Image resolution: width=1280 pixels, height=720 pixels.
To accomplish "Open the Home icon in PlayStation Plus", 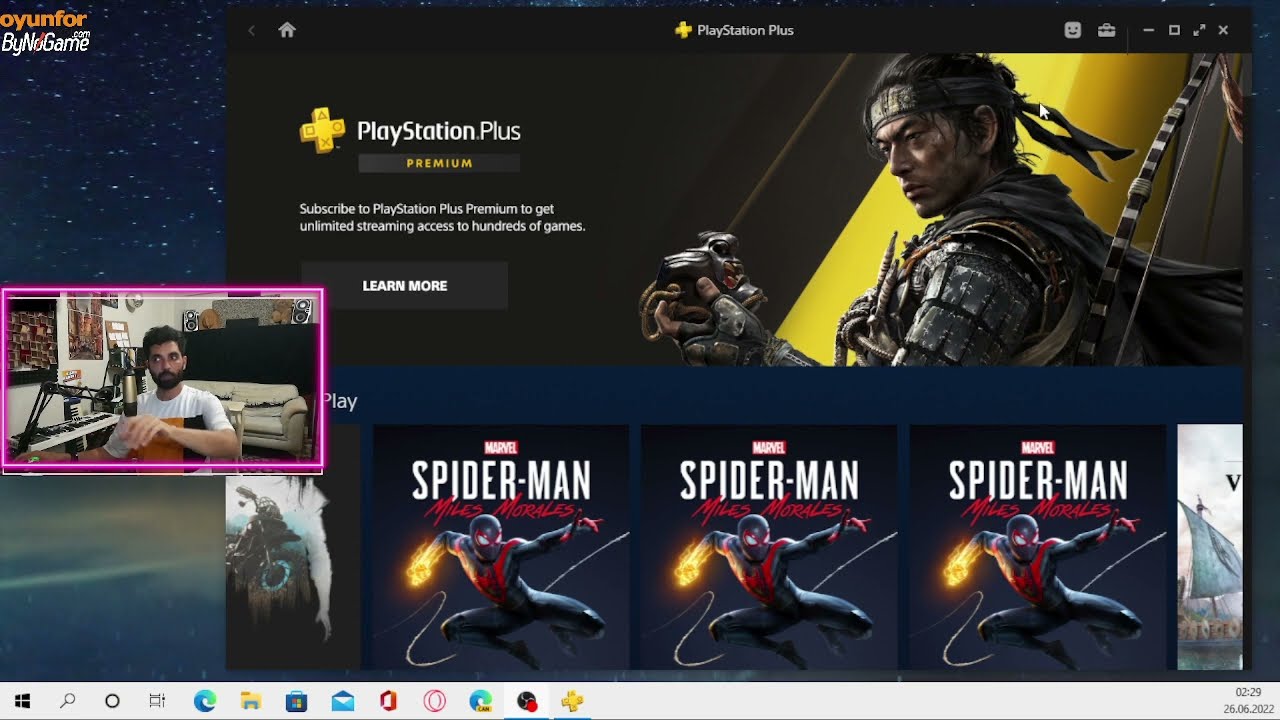I will tap(287, 30).
